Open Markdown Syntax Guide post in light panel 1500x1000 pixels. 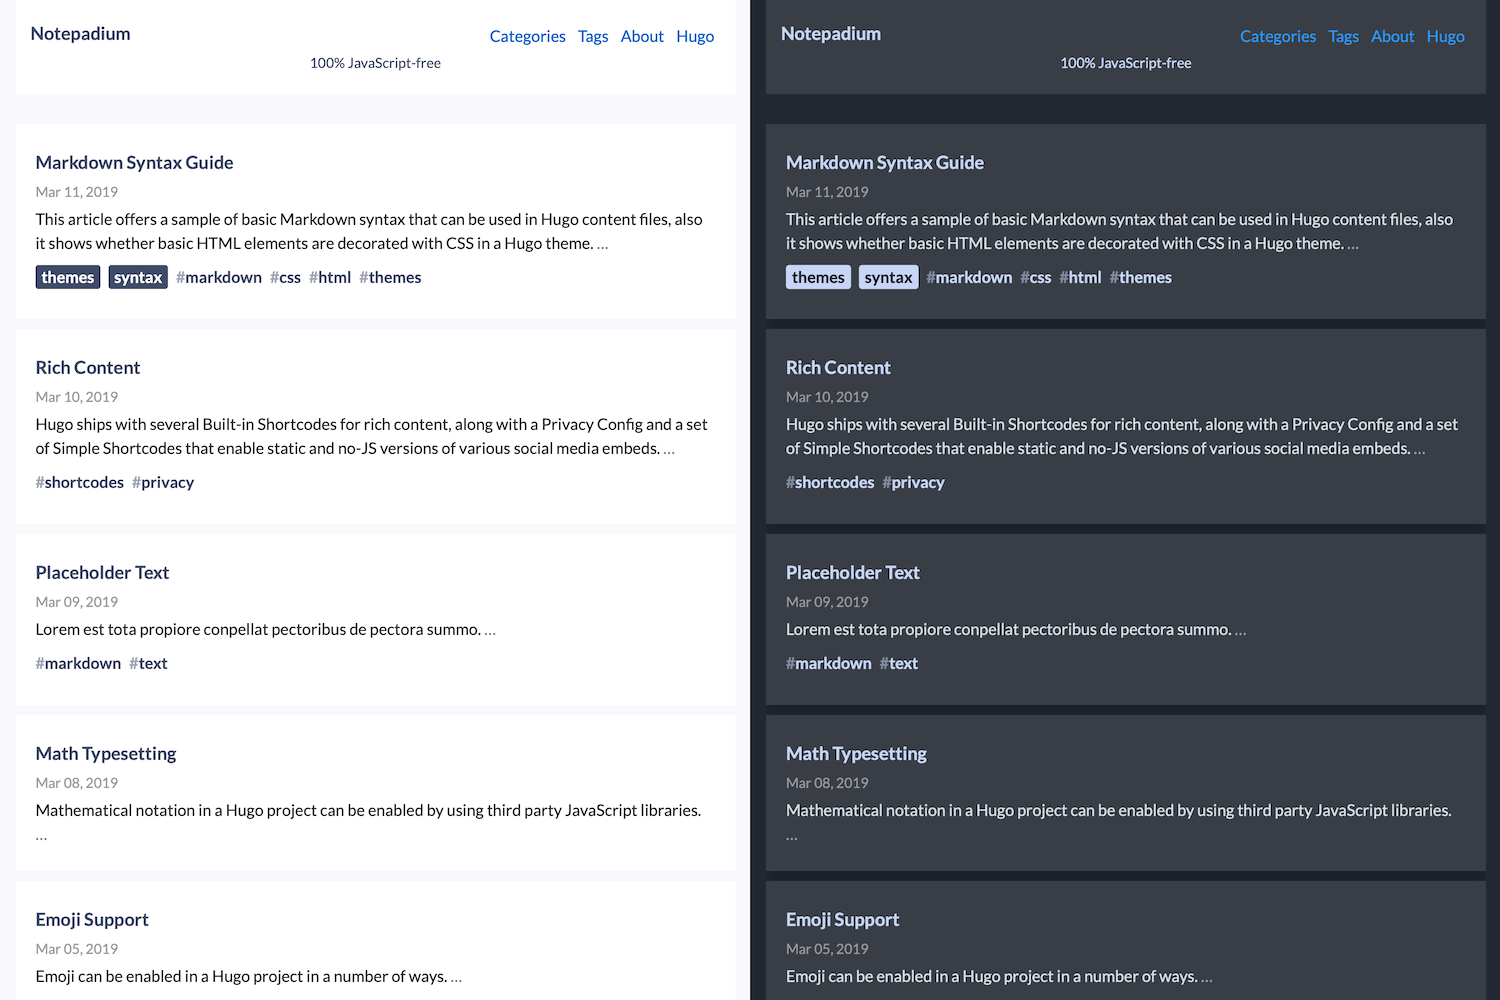134,162
